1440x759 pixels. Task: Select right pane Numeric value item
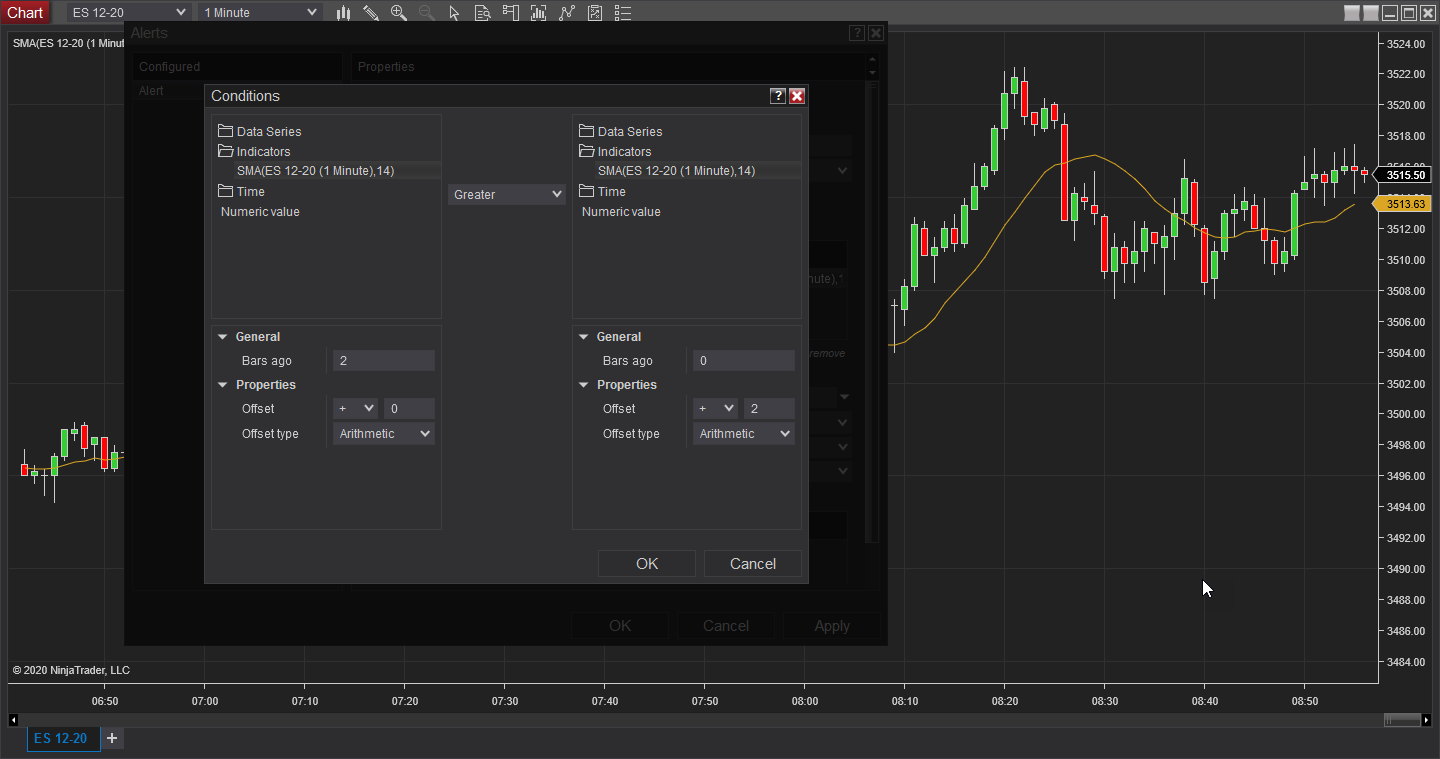(x=621, y=212)
